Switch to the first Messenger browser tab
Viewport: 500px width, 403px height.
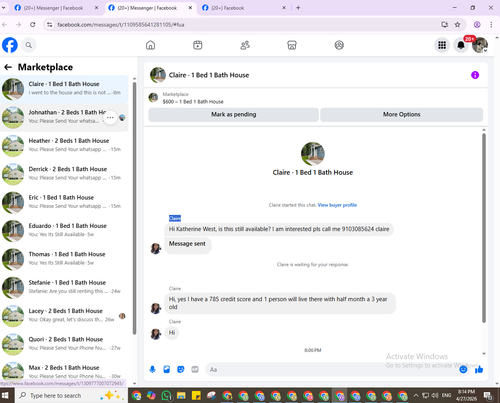[x=57, y=8]
